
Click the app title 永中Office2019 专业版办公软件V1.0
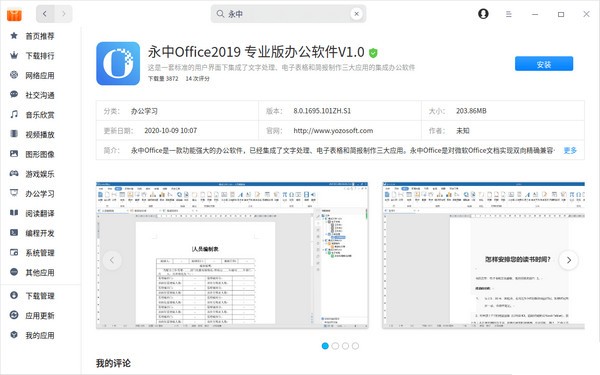pyautogui.click(x=256, y=52)
